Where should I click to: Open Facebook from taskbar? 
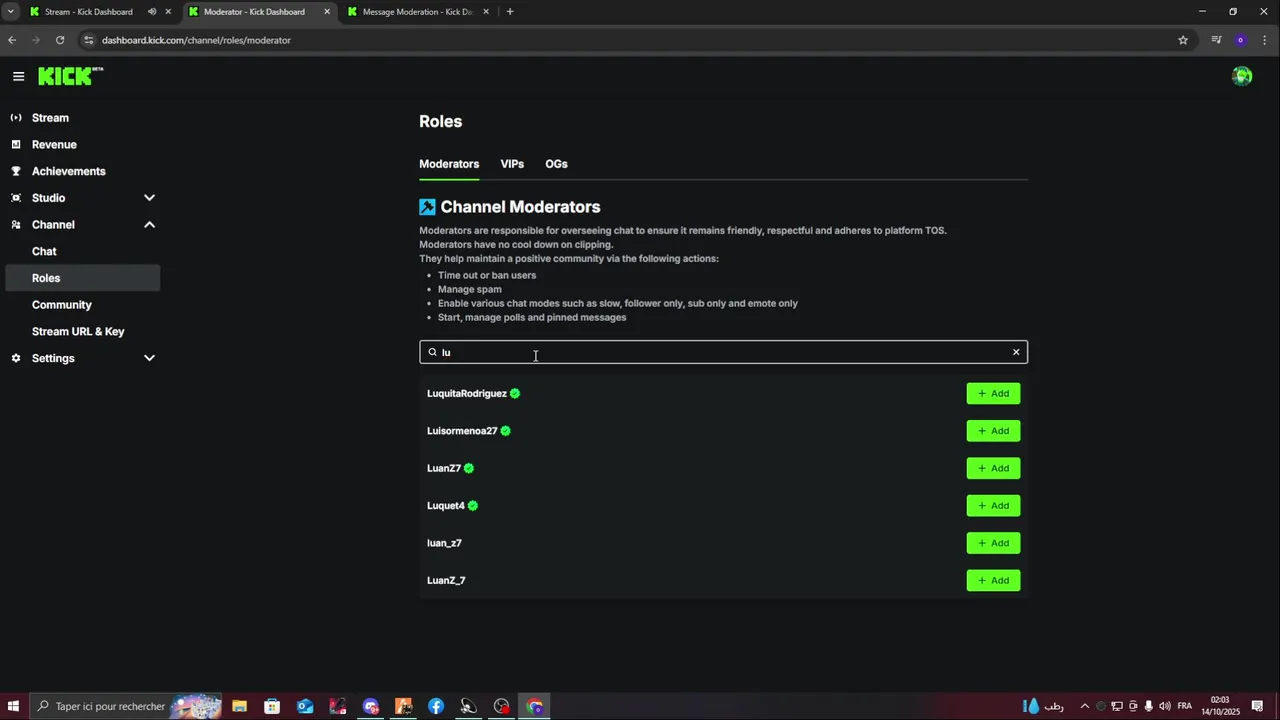(436, 706)
